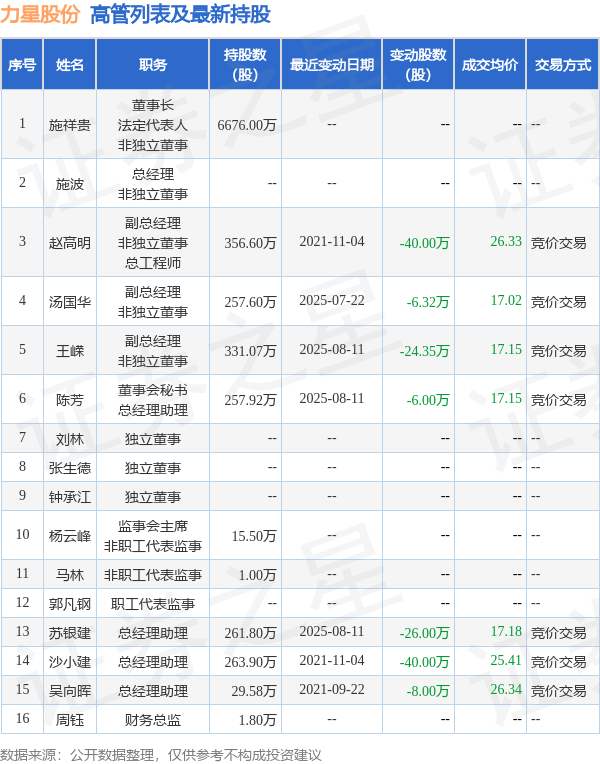Select the name 汤国华
The height and width of the screenshot is (764, 600).
coord(70,302)
